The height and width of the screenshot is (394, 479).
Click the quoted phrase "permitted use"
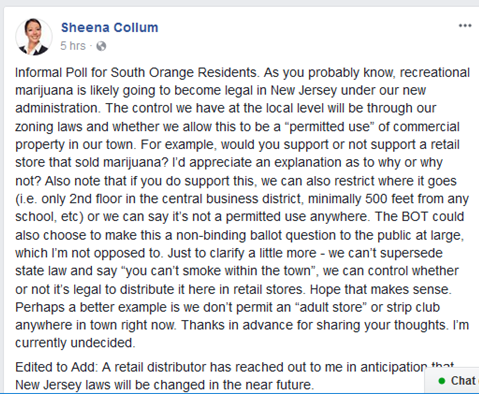(x=330, y=127)
